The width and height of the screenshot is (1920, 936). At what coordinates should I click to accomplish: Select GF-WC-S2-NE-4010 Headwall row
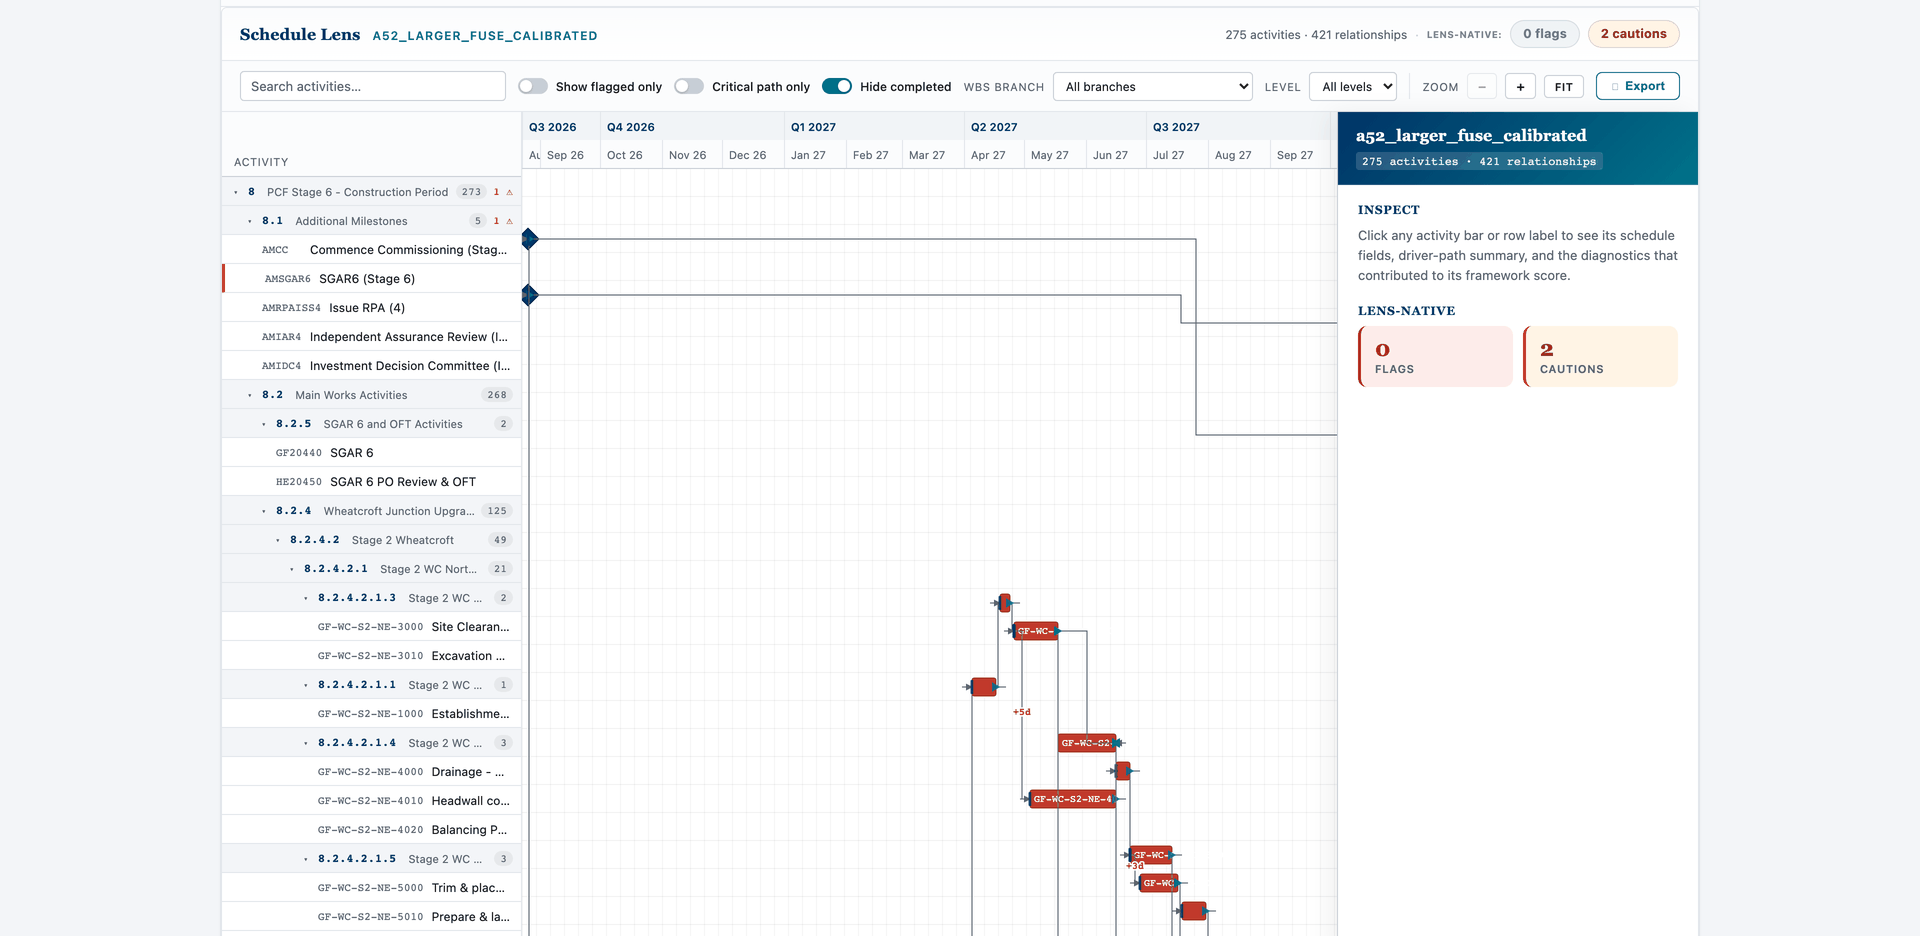(371, 801)
